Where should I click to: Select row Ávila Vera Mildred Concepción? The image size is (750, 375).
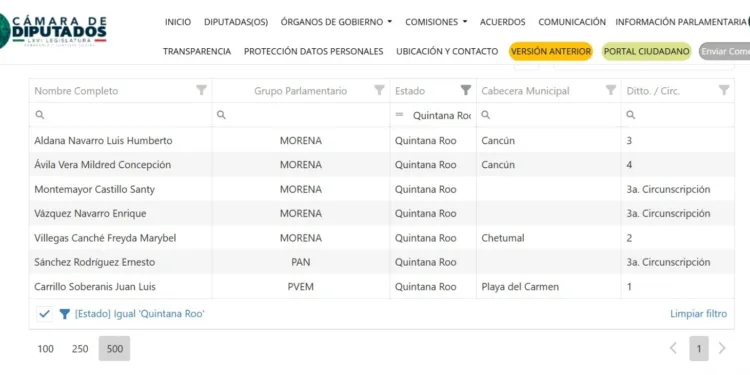point(382,165)
